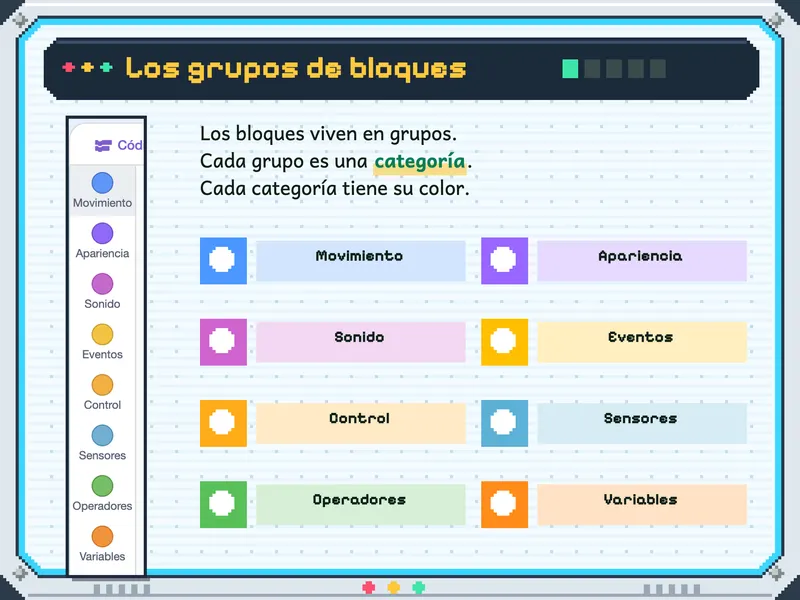Select the Control category circle in the sidebar

(102, 385)
